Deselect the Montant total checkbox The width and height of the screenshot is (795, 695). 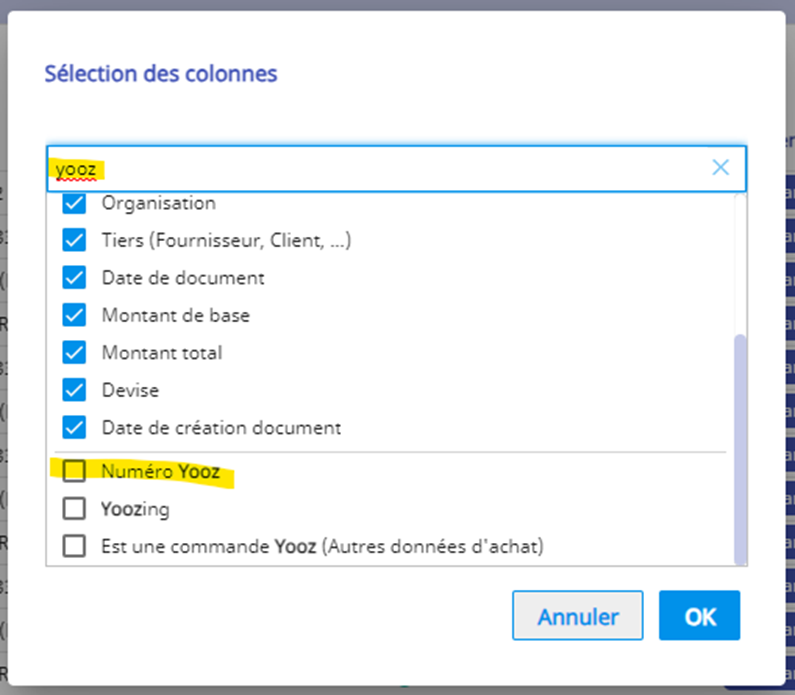(74, 353)
